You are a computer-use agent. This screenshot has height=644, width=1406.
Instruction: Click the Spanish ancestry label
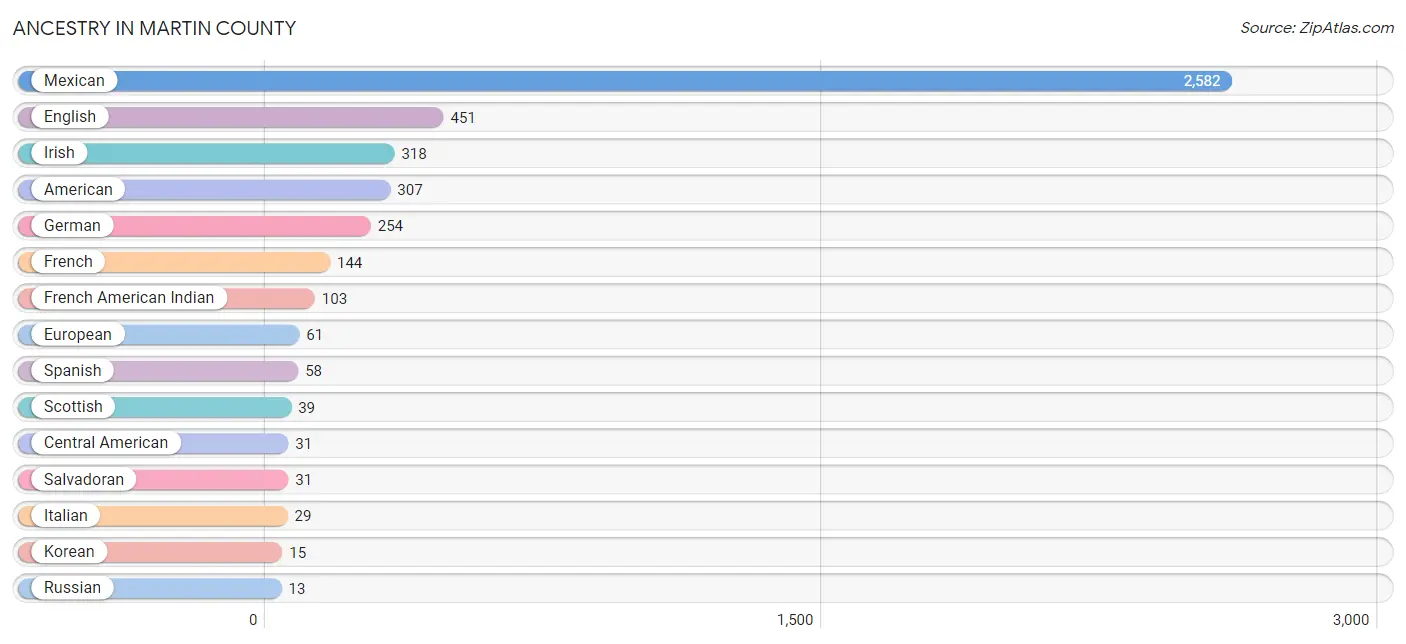73,370
